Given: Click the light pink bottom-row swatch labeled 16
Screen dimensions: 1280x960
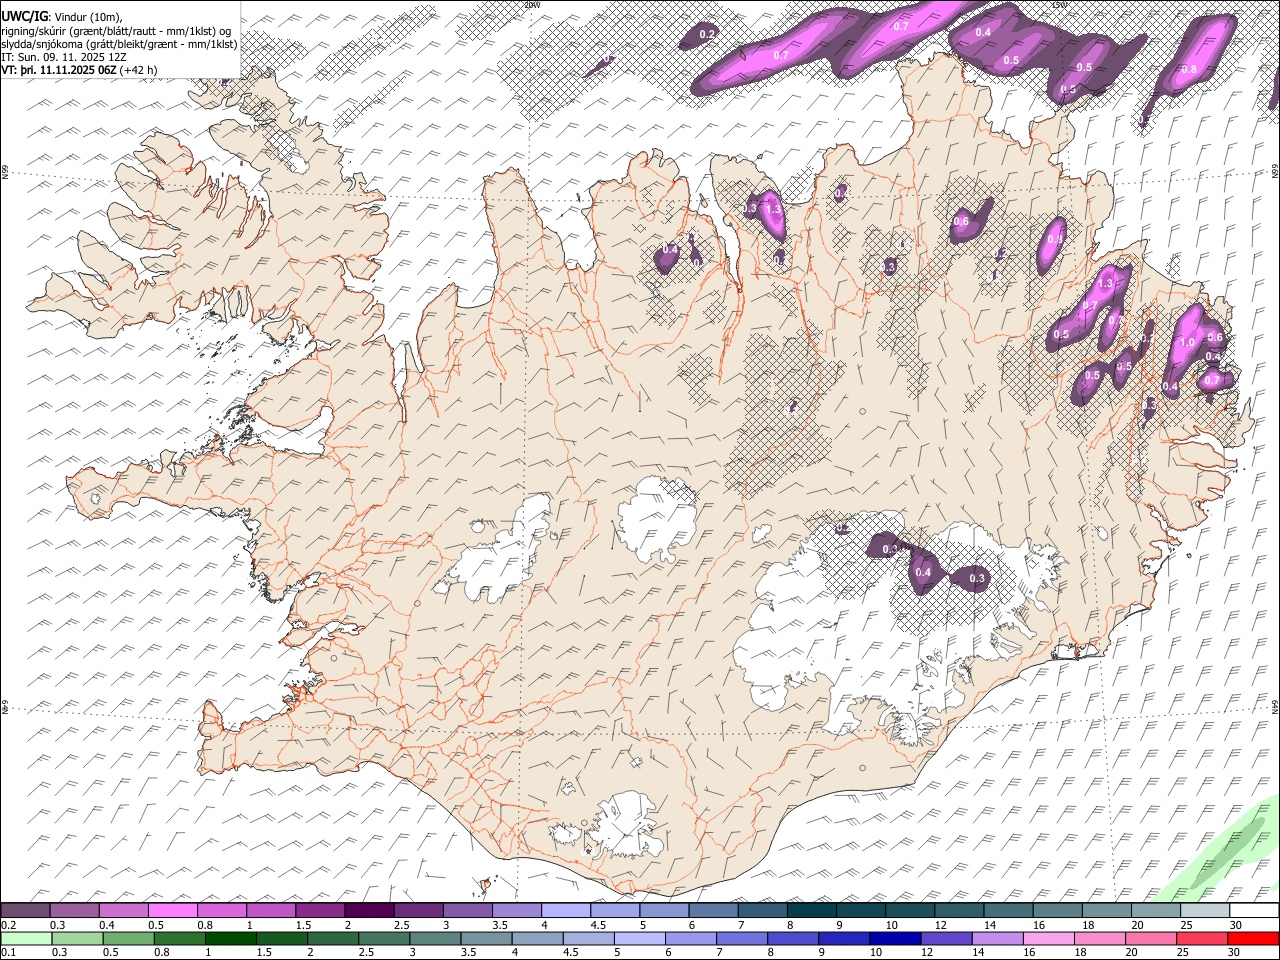Looking at the screenshot, I should pyautogui.click(x=1049, y=938).
